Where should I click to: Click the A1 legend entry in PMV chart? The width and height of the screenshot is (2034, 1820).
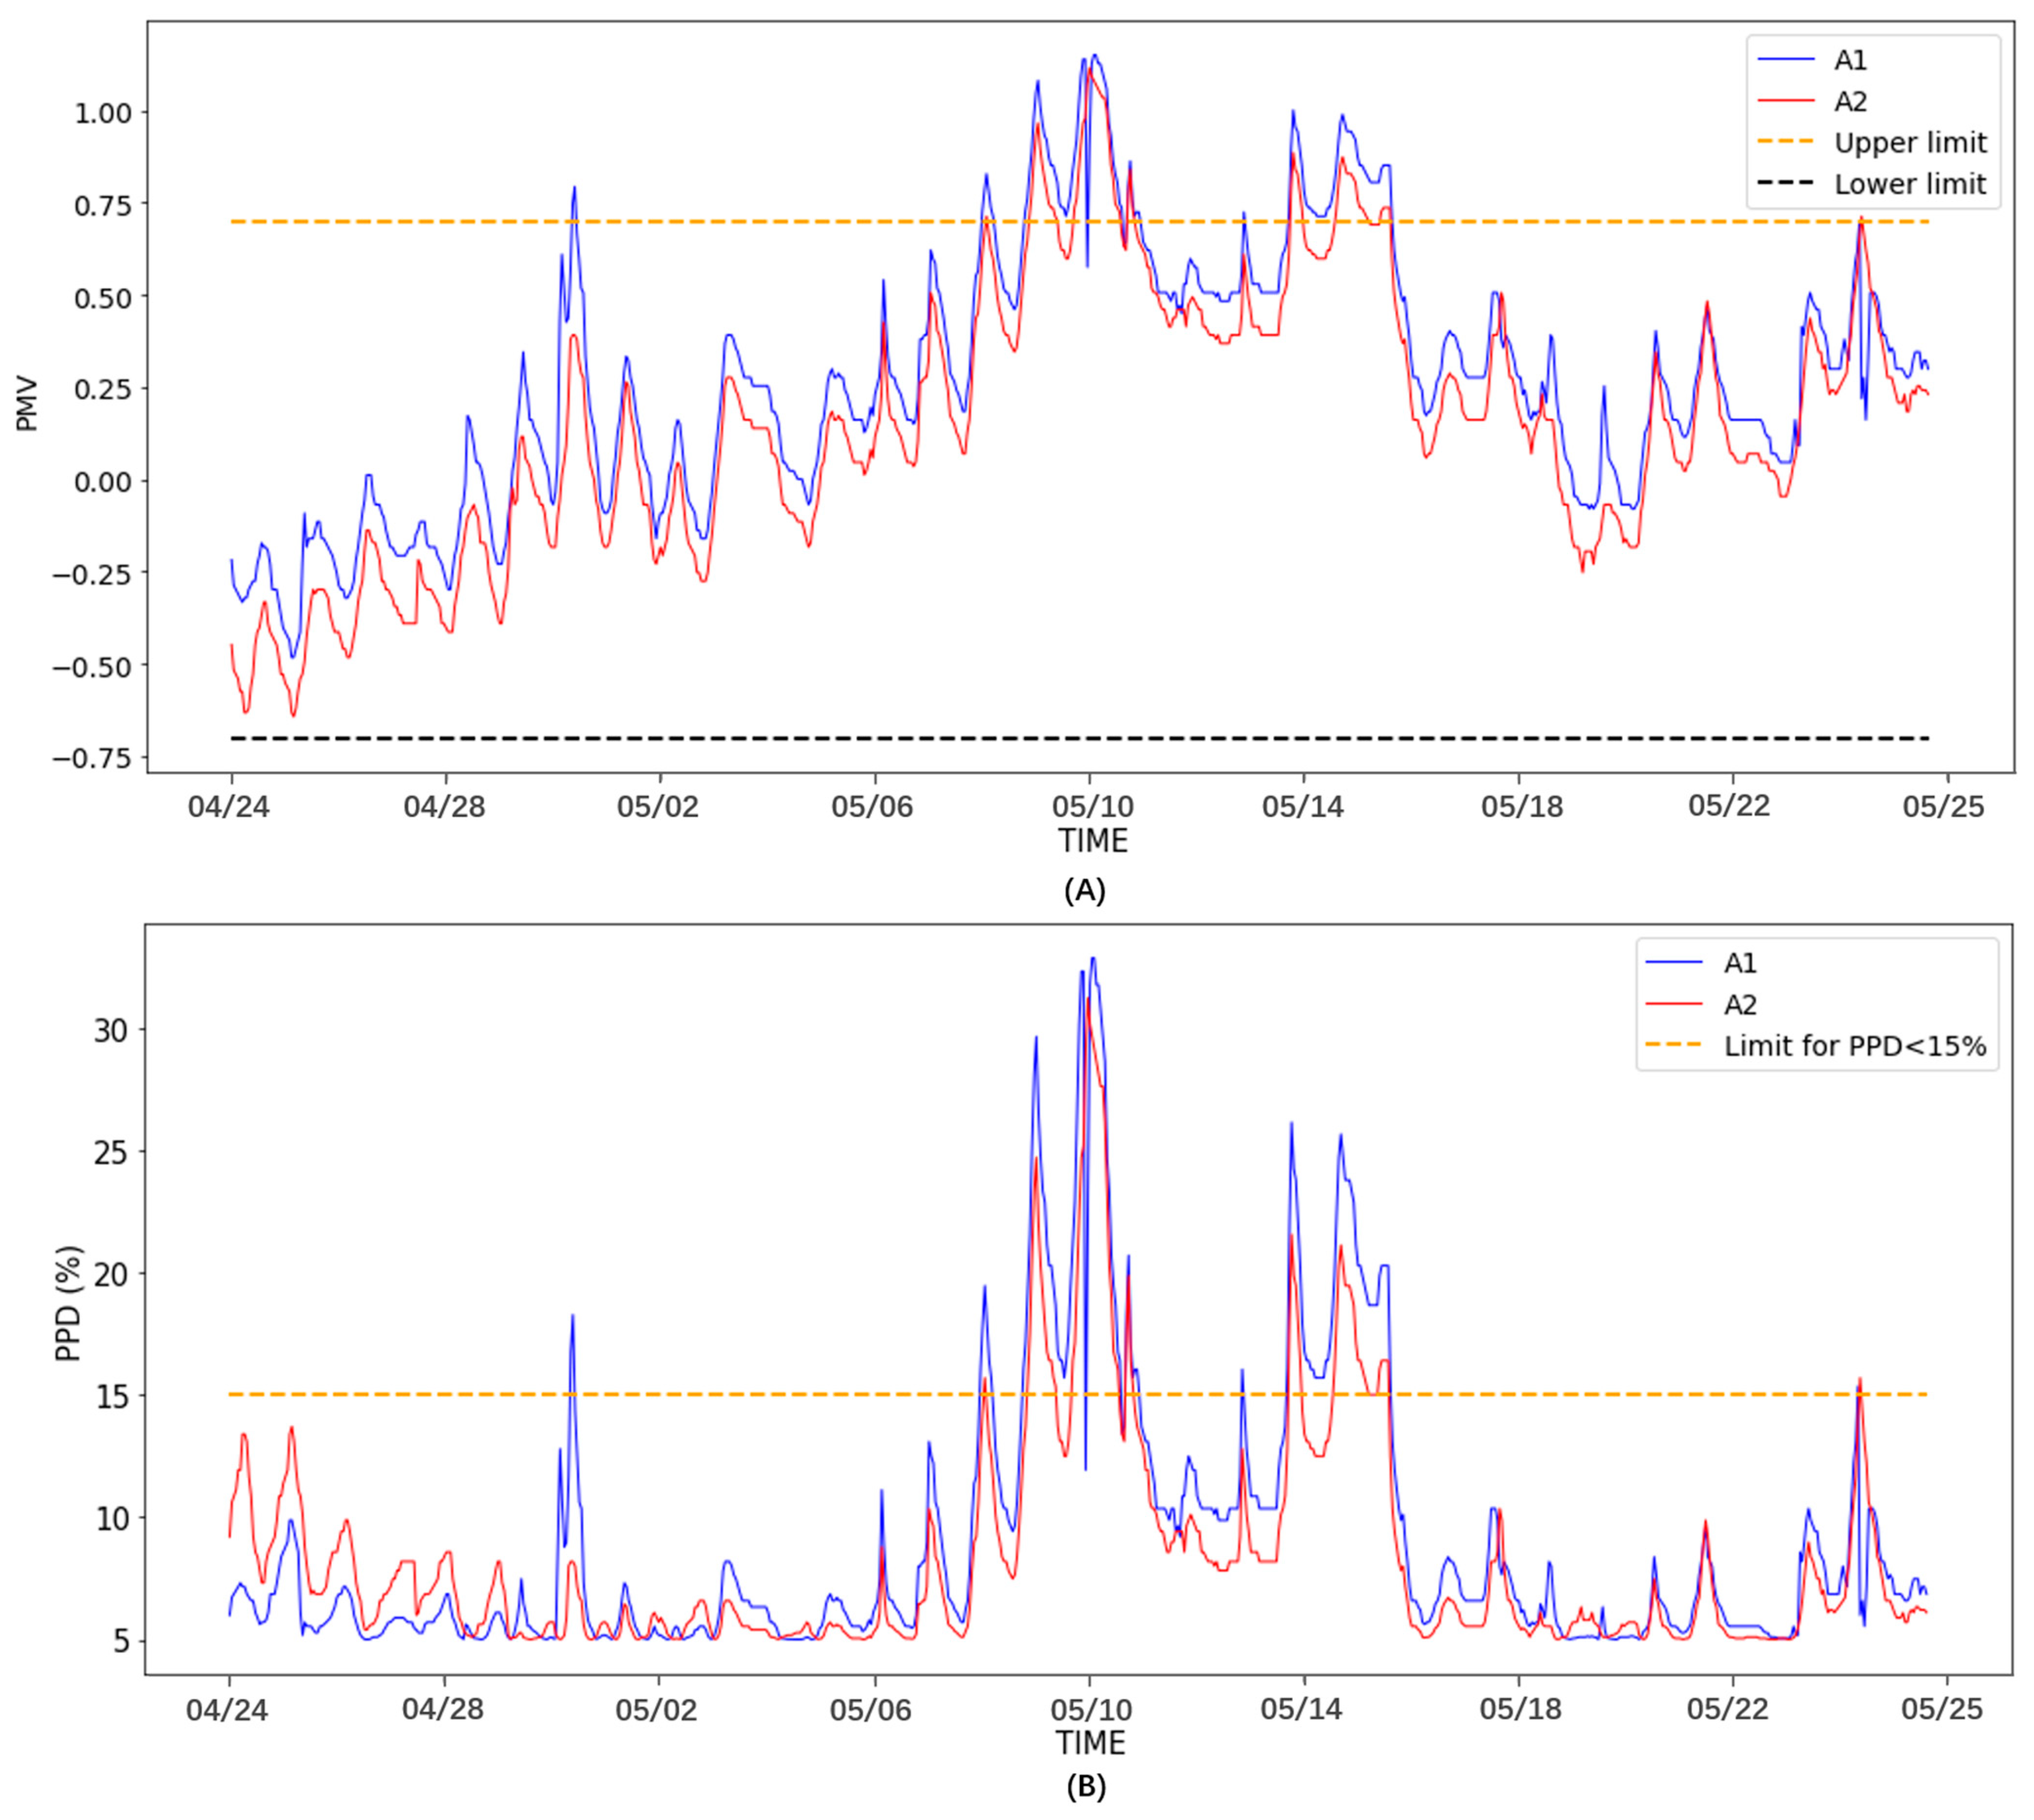[1850, 60]
